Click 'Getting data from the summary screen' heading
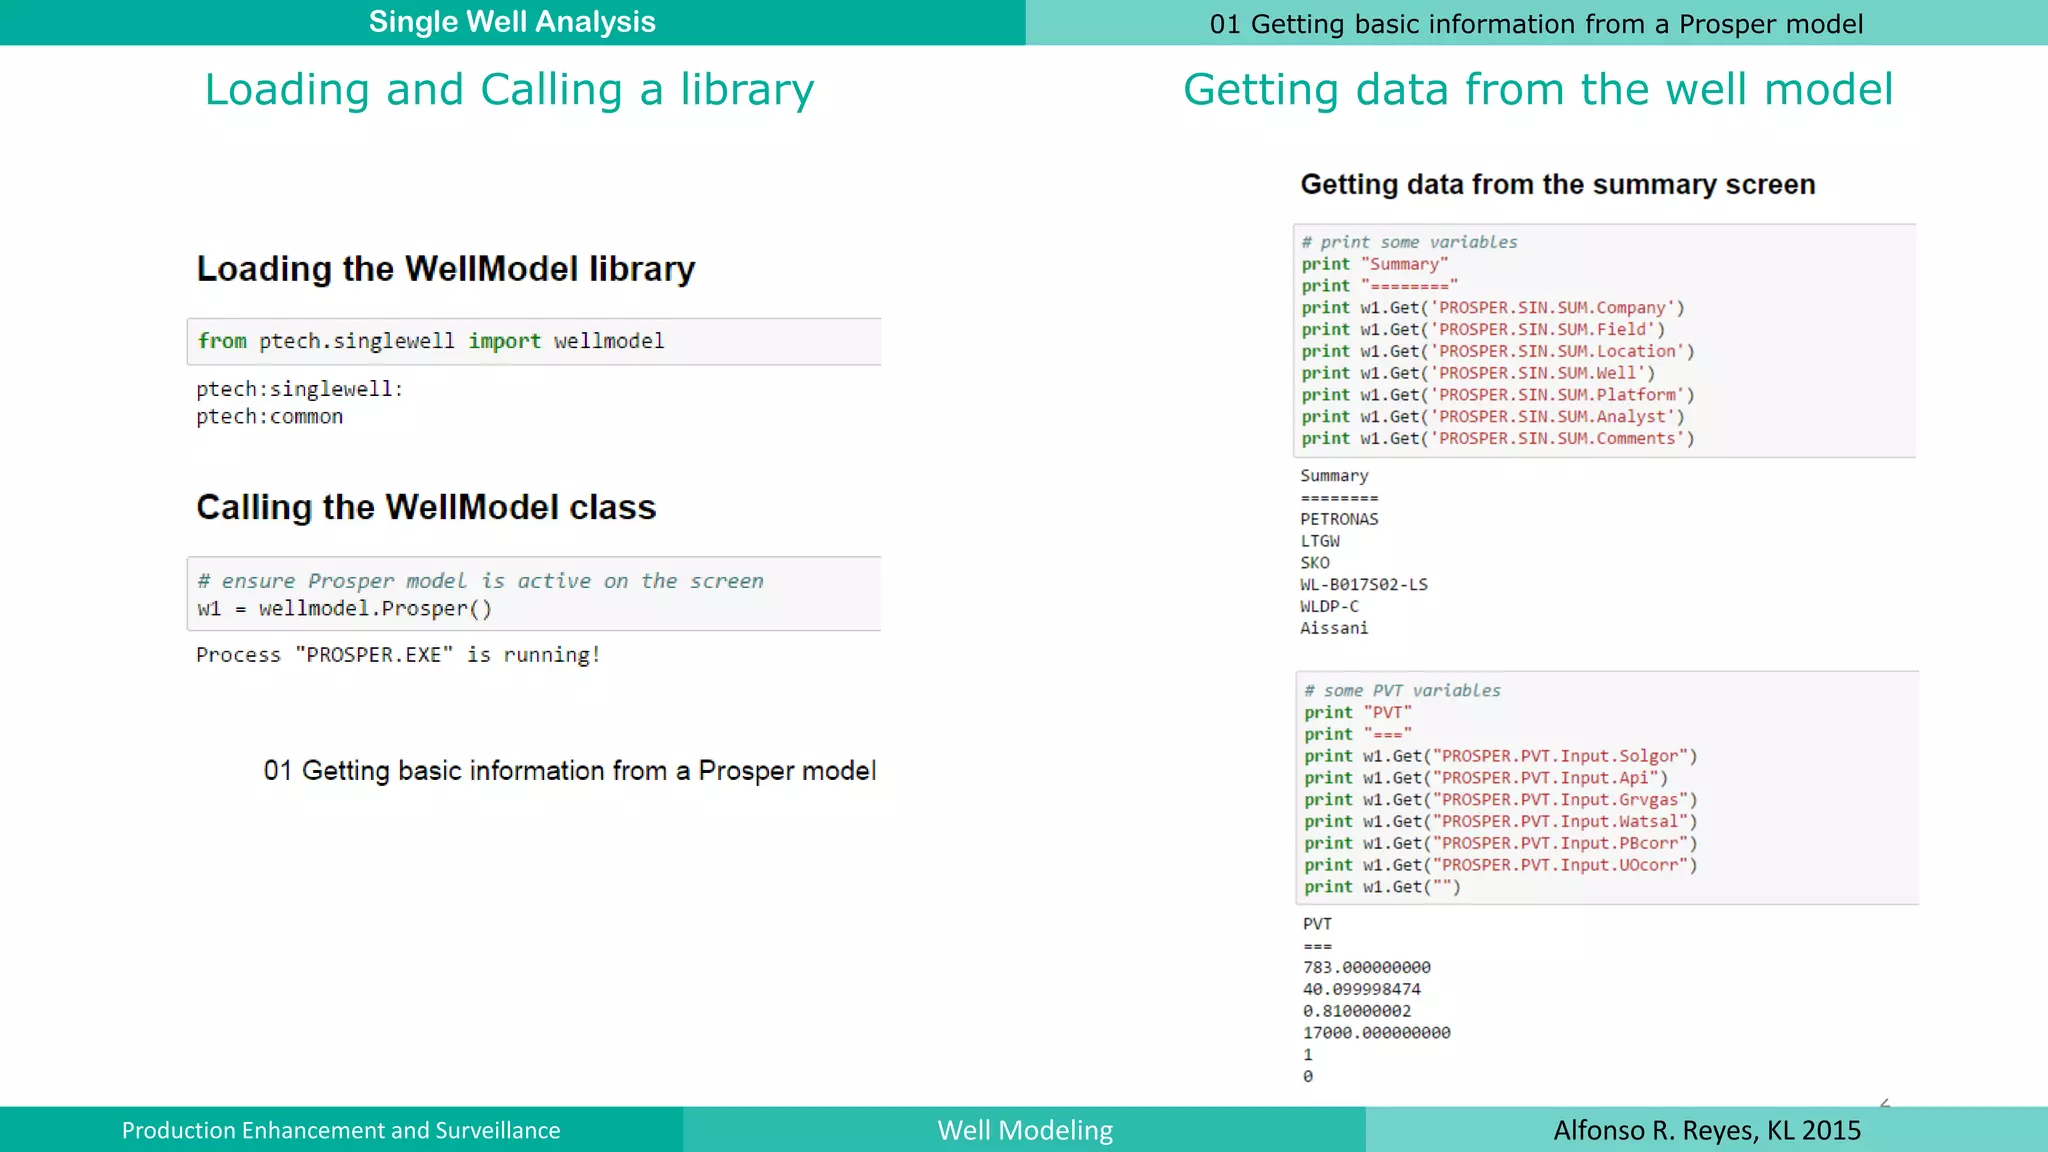The image size is (2048, 1152). click(1557, 185)
